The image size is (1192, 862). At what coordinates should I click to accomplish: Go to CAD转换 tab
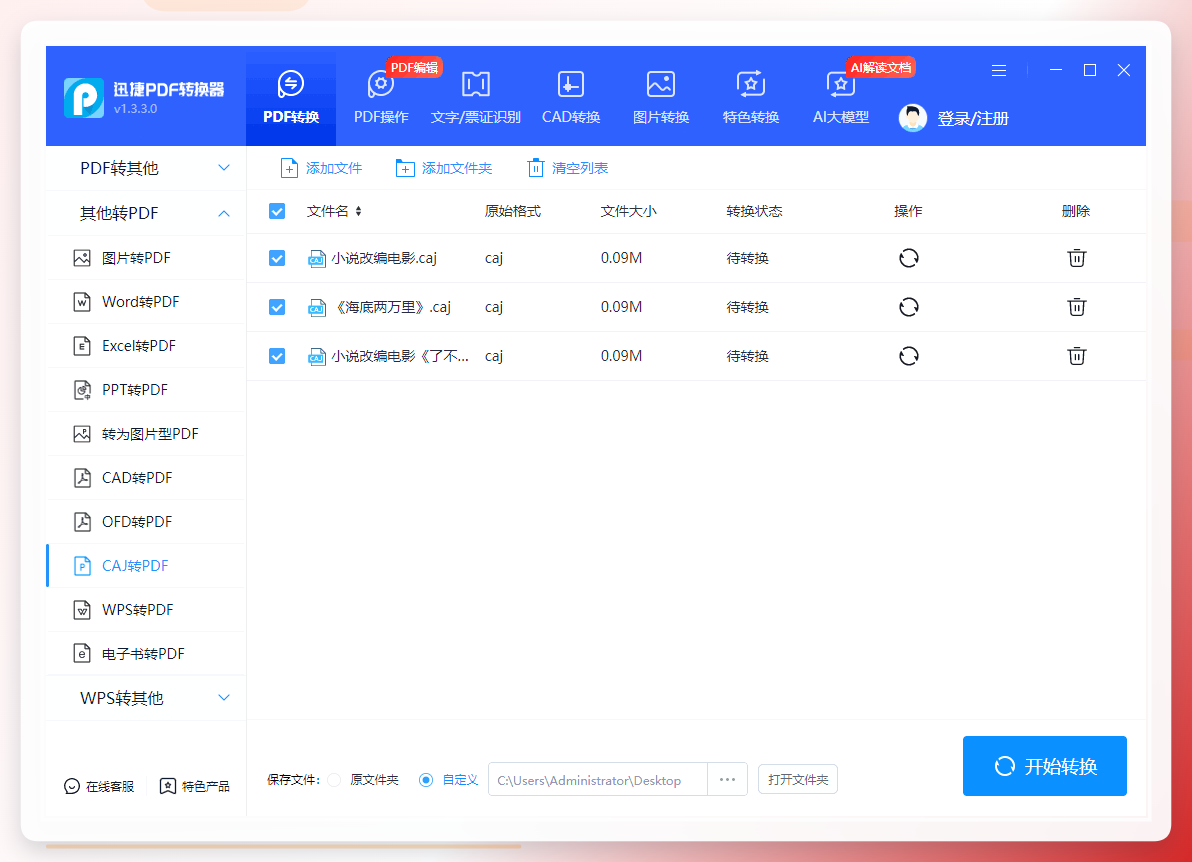pos(571,97)
